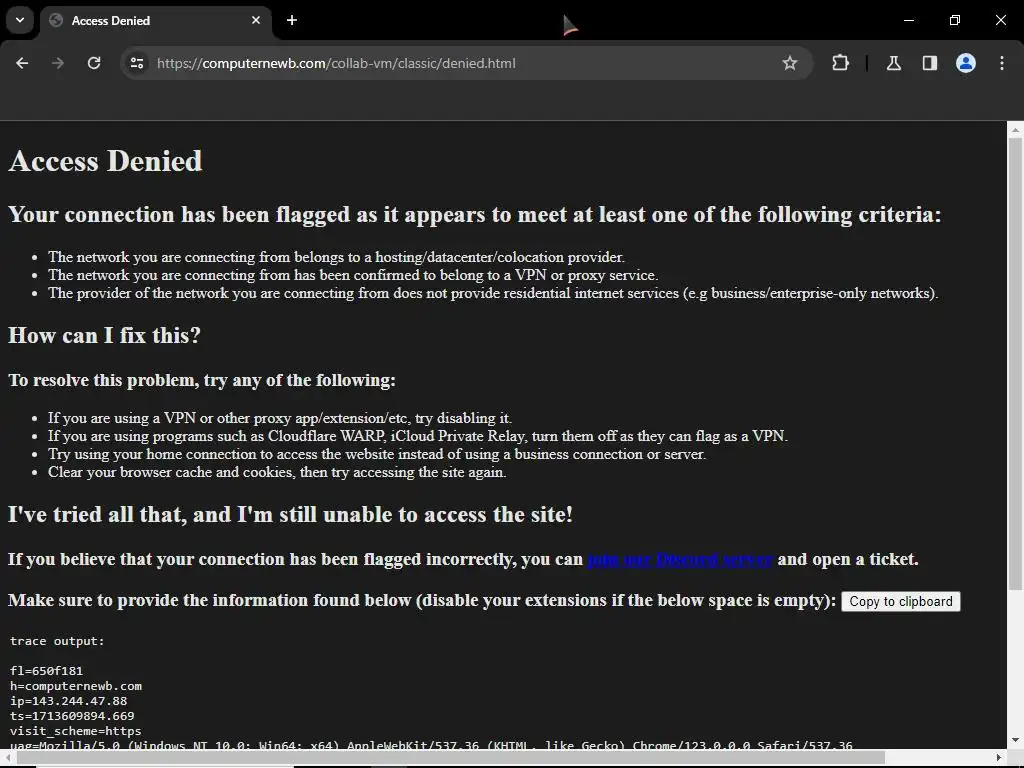Image resolution: width=1024 pixels, height=768 pixels.
Task: Click the horizontal scrollbar left arrow
Action: click(x=8, y=758)
